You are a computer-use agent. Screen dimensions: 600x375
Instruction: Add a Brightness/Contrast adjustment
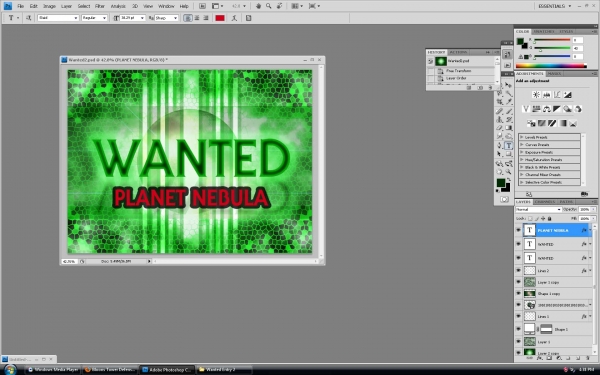[536, 95]
